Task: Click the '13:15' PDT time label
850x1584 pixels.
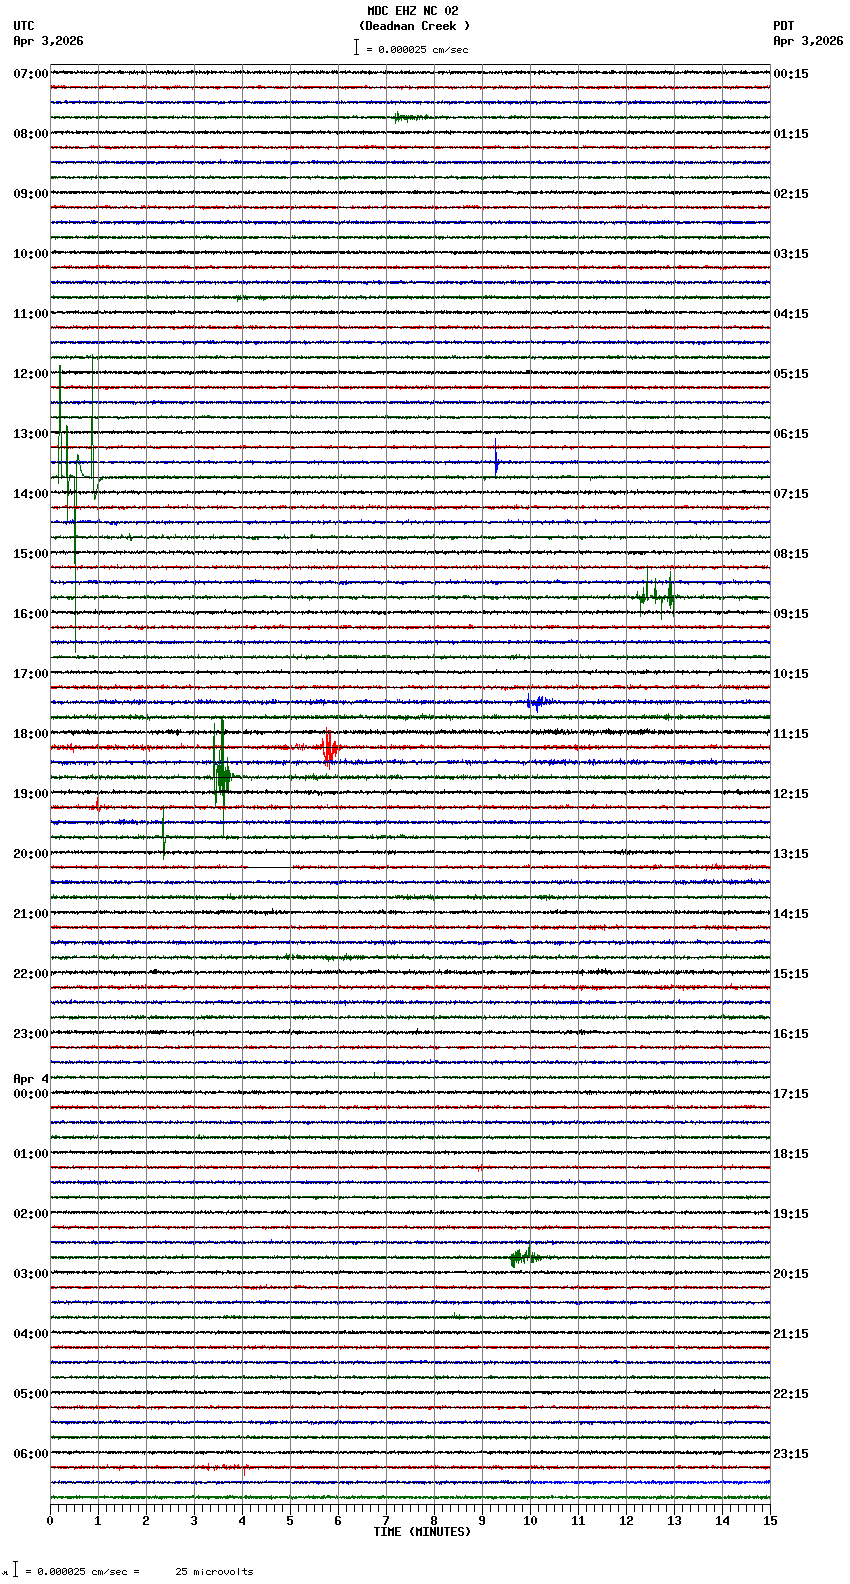Action: coord(791,854)
